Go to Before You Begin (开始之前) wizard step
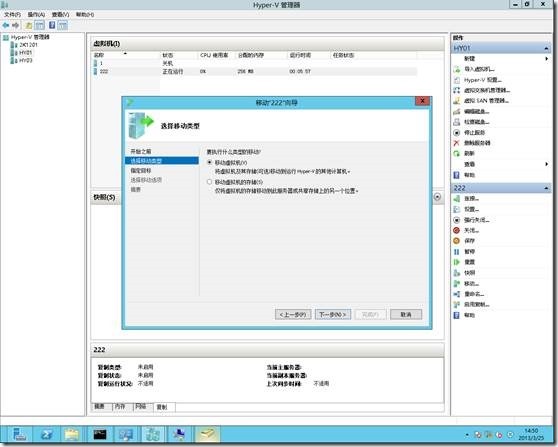Image resolution: width=558 pixels, height=447 pixels. (141, 152)
